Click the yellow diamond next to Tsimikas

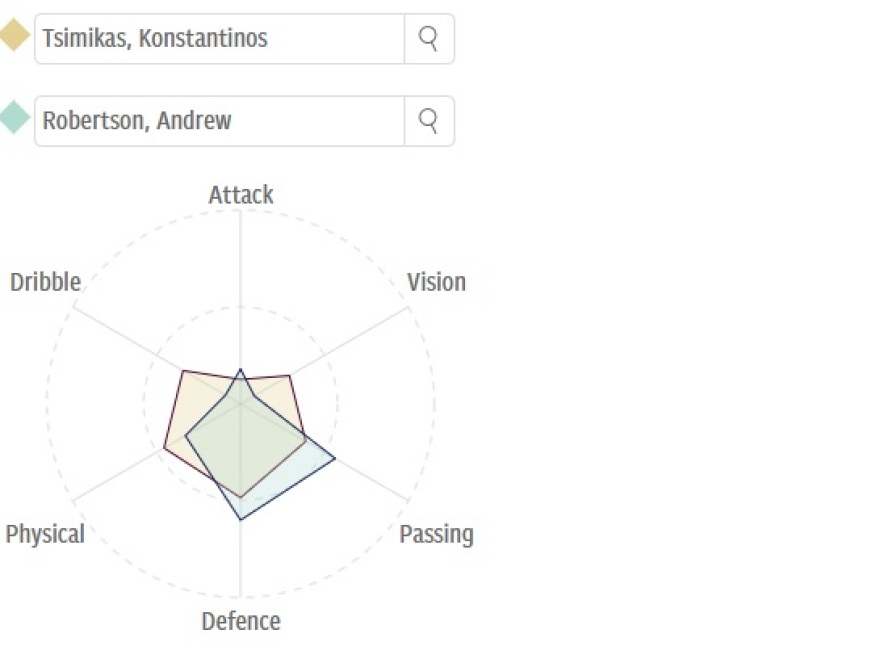point(15,37)
